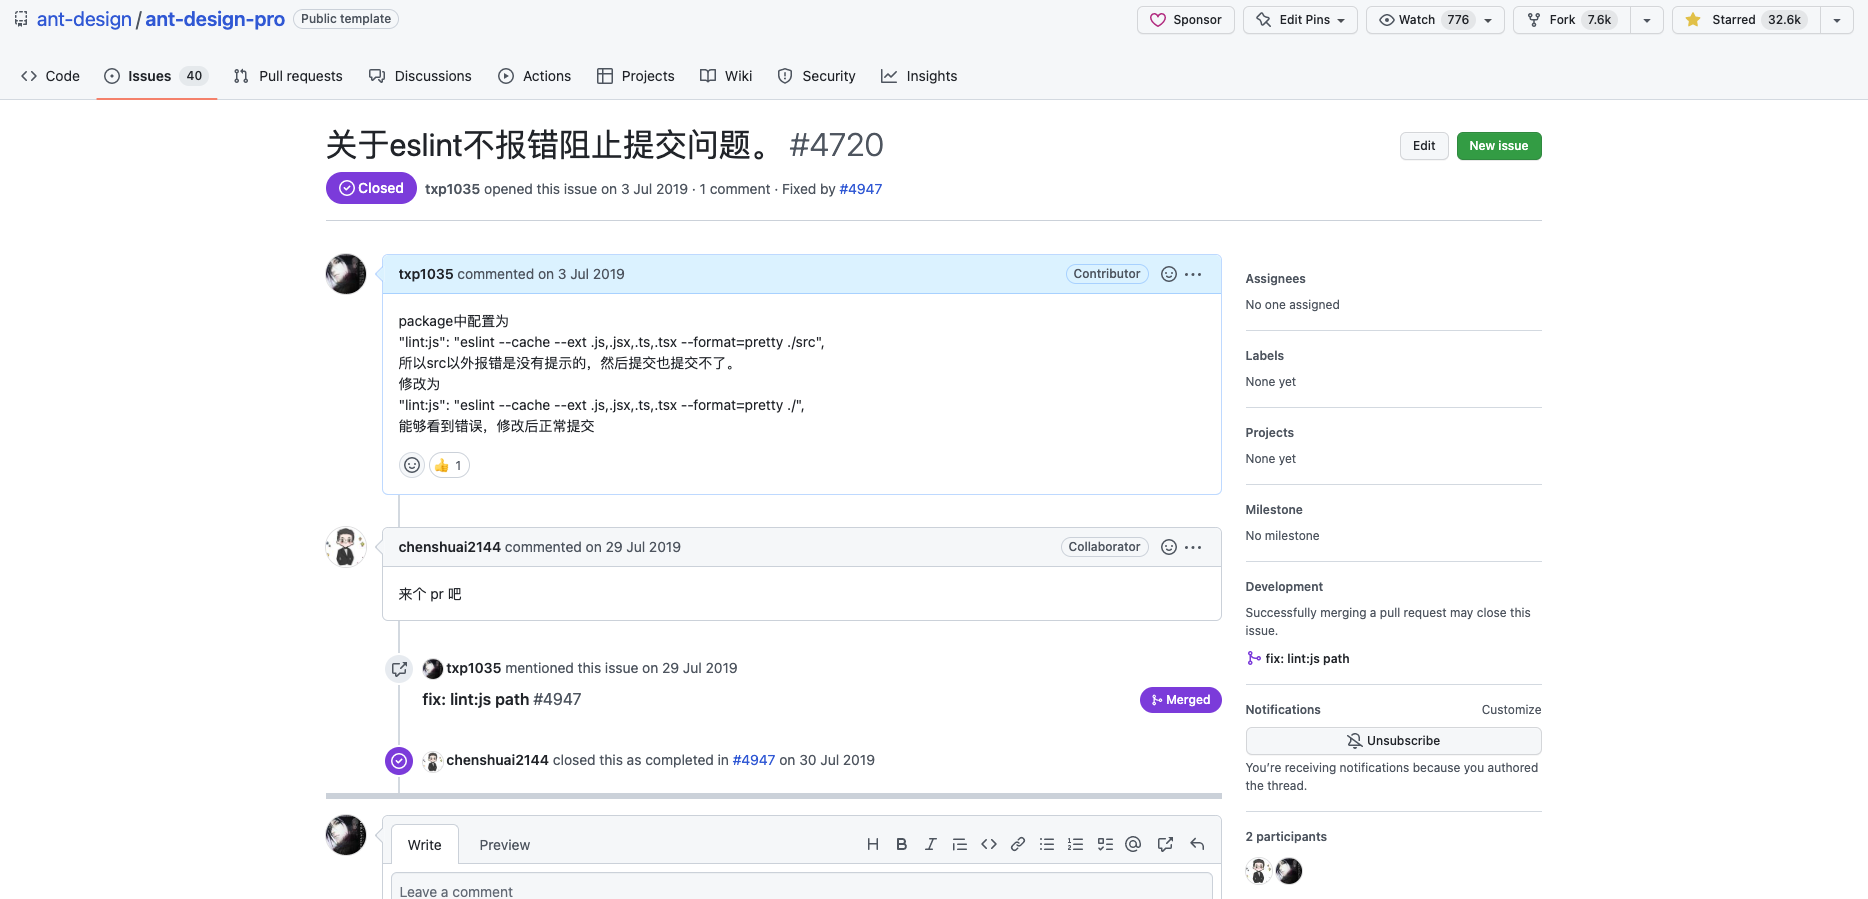Click the New issue button
Image resolution: width=1868 pixels, height=899 pixels.
point(1498,146)
